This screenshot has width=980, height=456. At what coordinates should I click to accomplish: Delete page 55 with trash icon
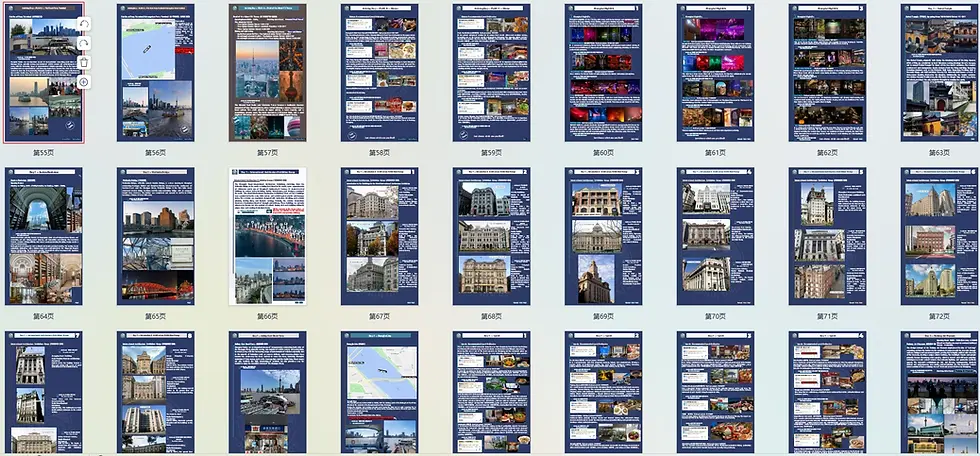(x=84, y=63)
